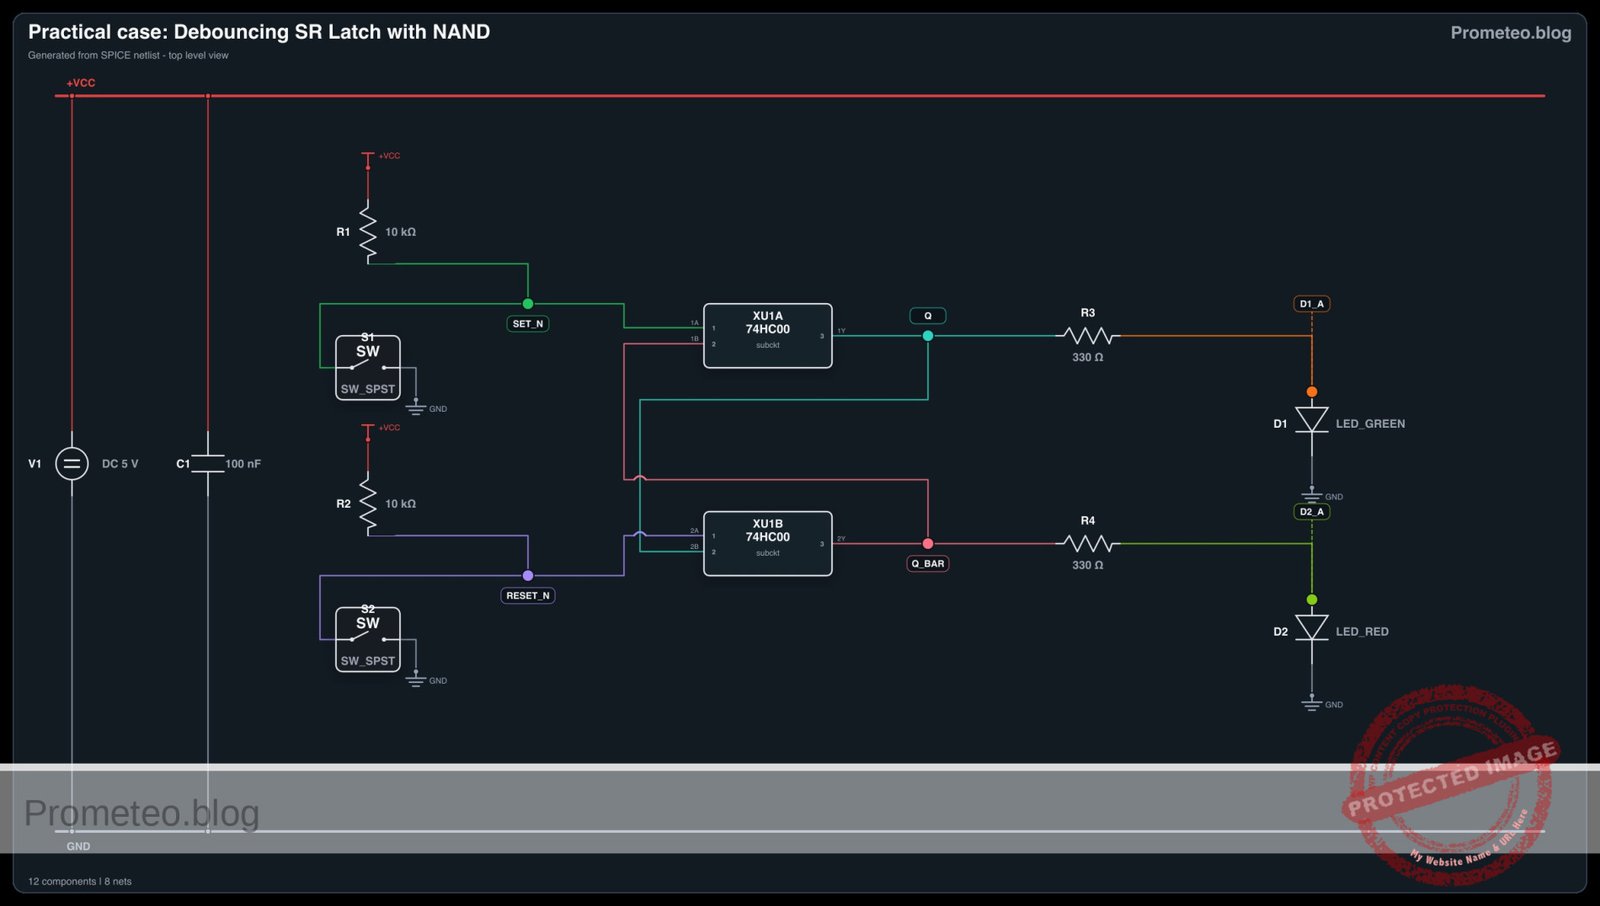Screen dimensions: 1600x906
Task: Click the title Practical case: Debouncing SR Latch
Action: click(x=259, y=32)
